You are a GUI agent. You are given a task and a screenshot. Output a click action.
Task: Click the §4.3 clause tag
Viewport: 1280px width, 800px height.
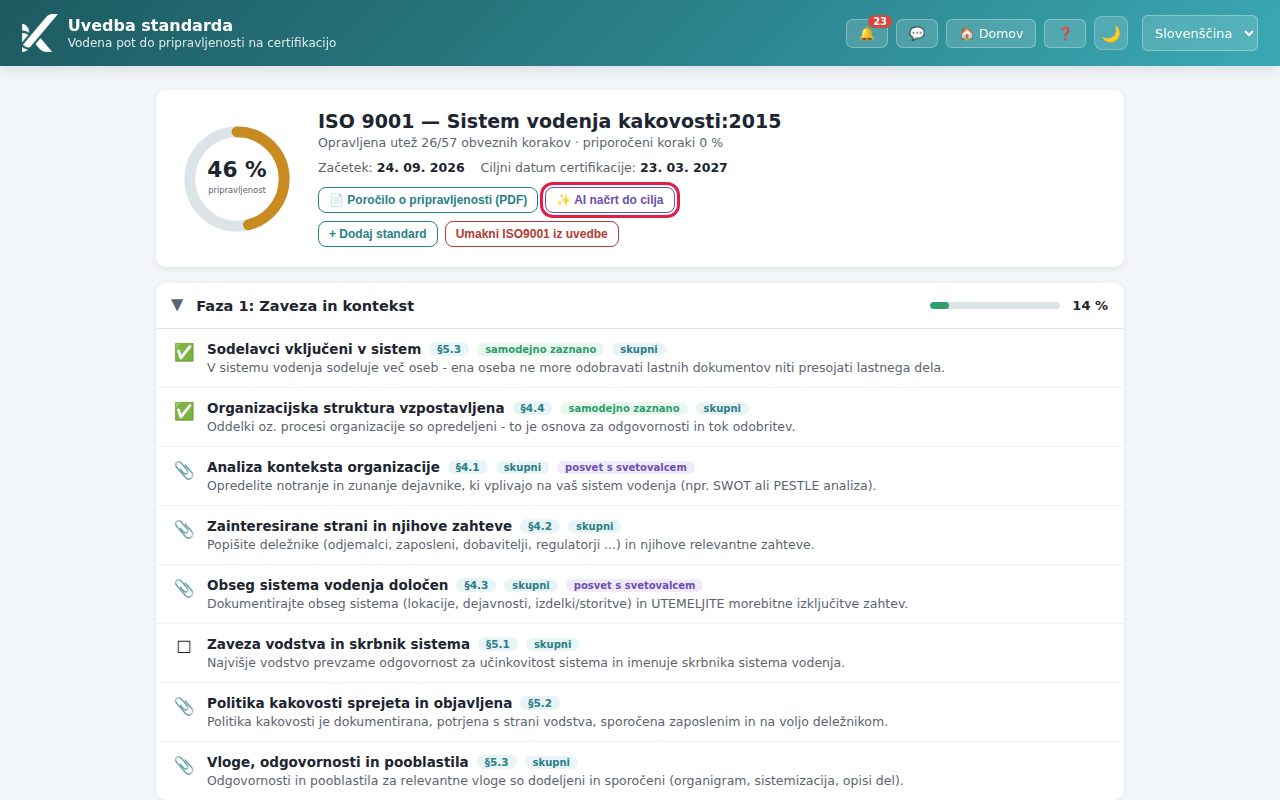[x=476, y=586]
